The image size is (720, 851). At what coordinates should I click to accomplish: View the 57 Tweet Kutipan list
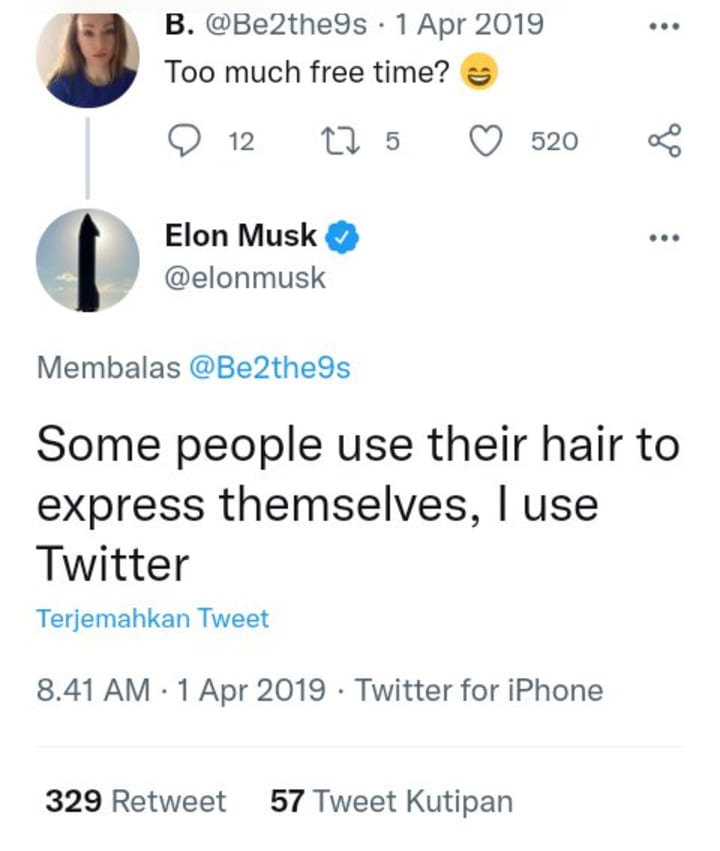point(391,801)
